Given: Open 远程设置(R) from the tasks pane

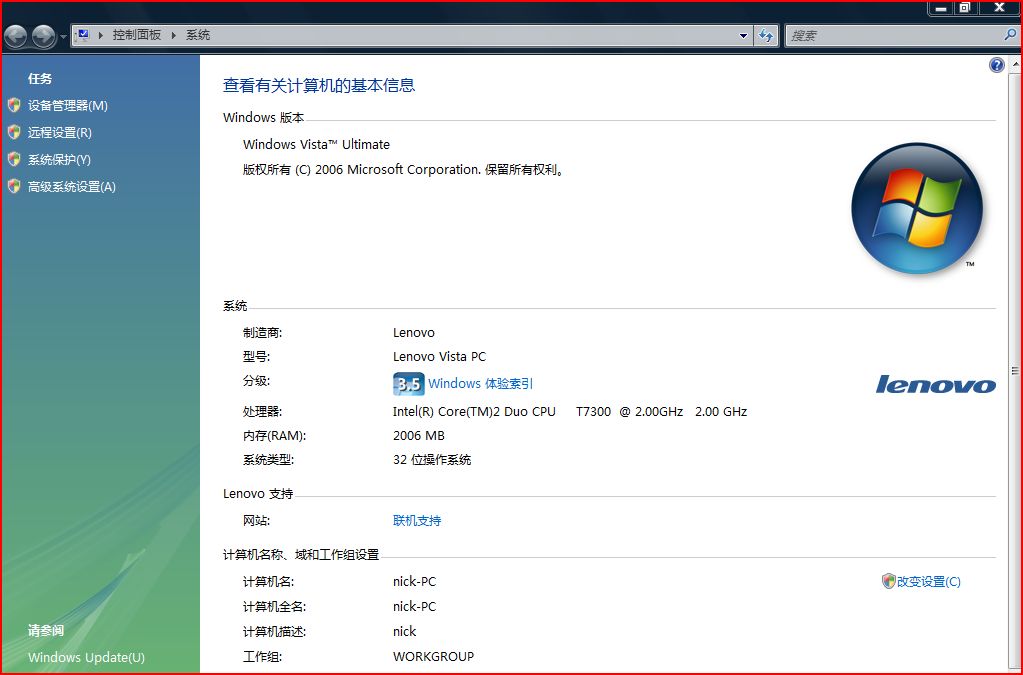Looking at the screenshot, I should [x=60, y=133].
